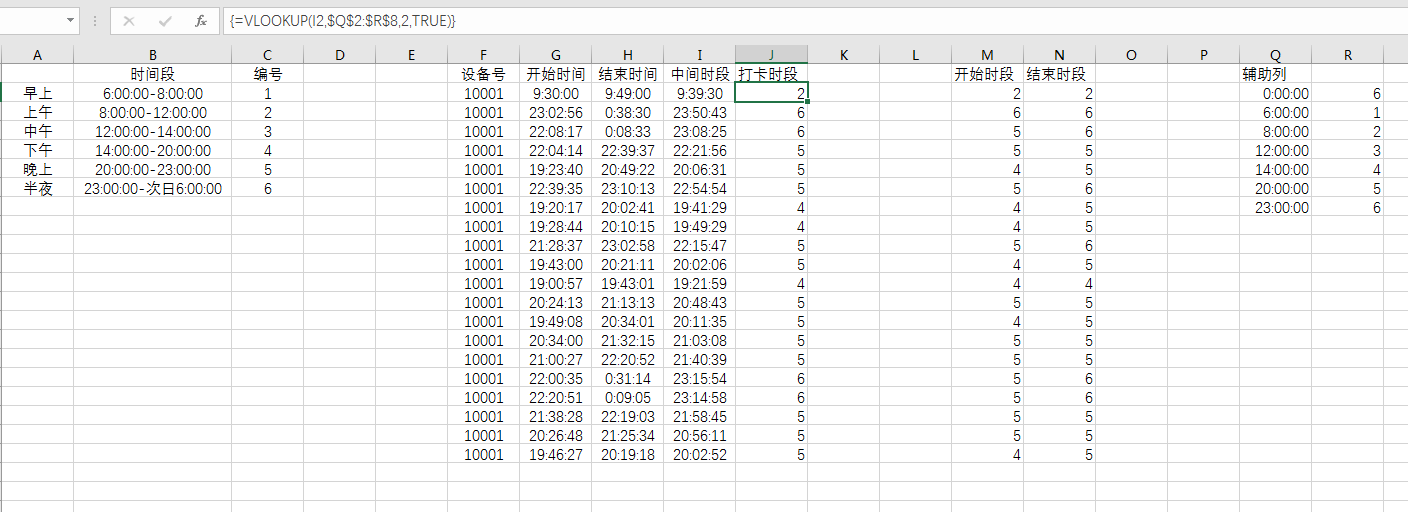Select end time cell 20:19:18
The image size is (1408, 512).
coord(627,454)
